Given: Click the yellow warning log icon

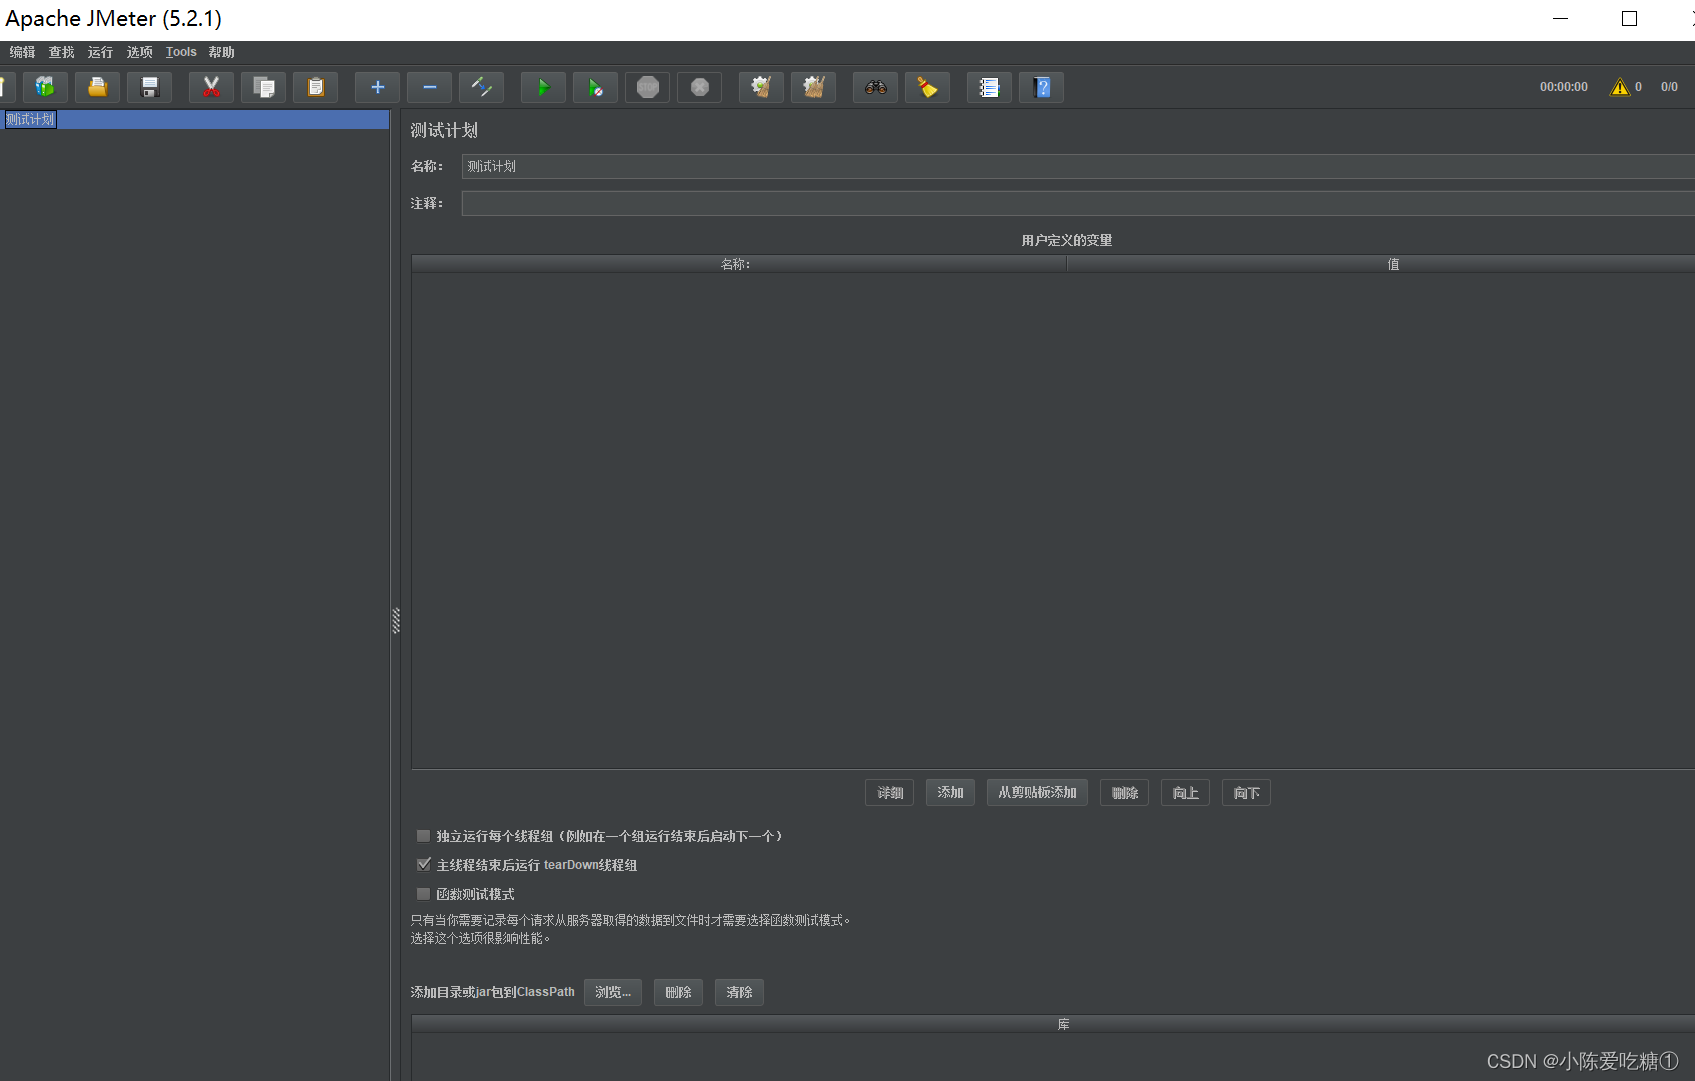Looking at the screenshot, I should point(1619,87).
